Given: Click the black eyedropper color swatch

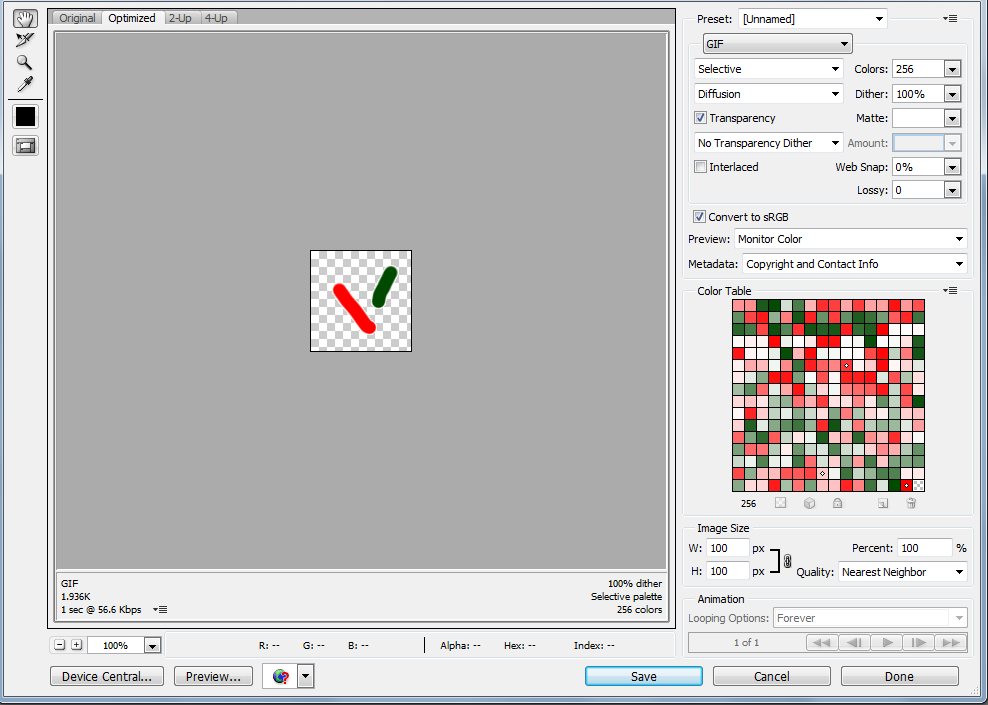Looking at the screenshot, I should (x=25, y=117).
